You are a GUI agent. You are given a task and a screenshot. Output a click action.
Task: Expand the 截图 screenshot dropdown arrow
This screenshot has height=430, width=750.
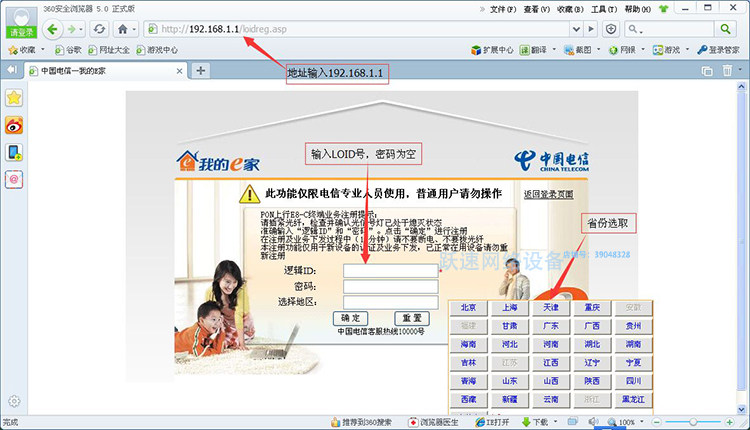[x=598, y=49]
